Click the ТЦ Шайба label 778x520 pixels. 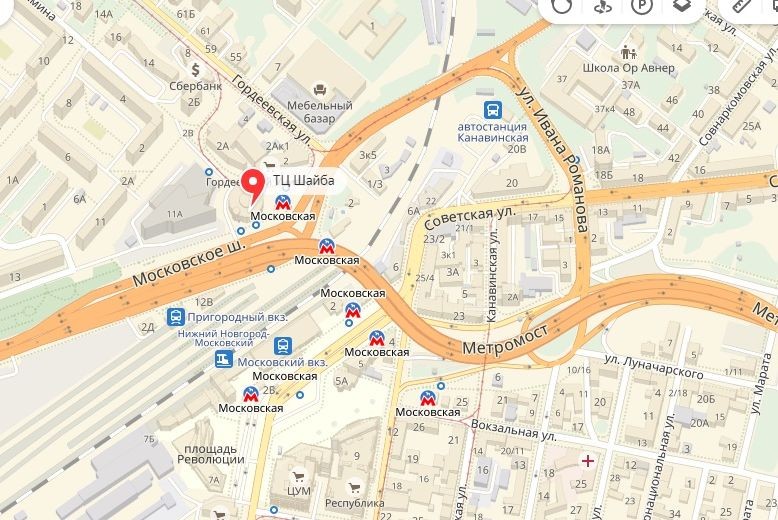[304, 181]
